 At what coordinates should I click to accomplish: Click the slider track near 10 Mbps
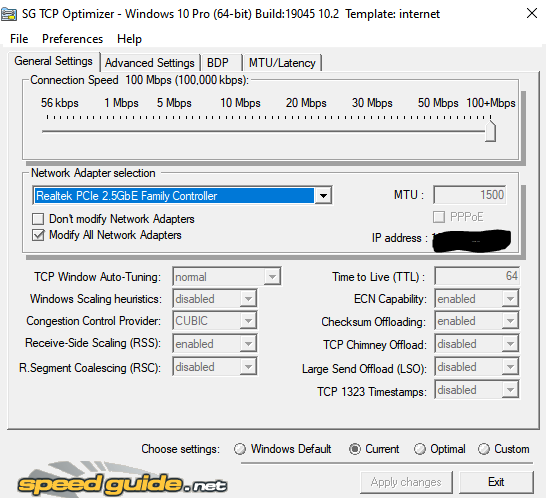click(240, 131)
